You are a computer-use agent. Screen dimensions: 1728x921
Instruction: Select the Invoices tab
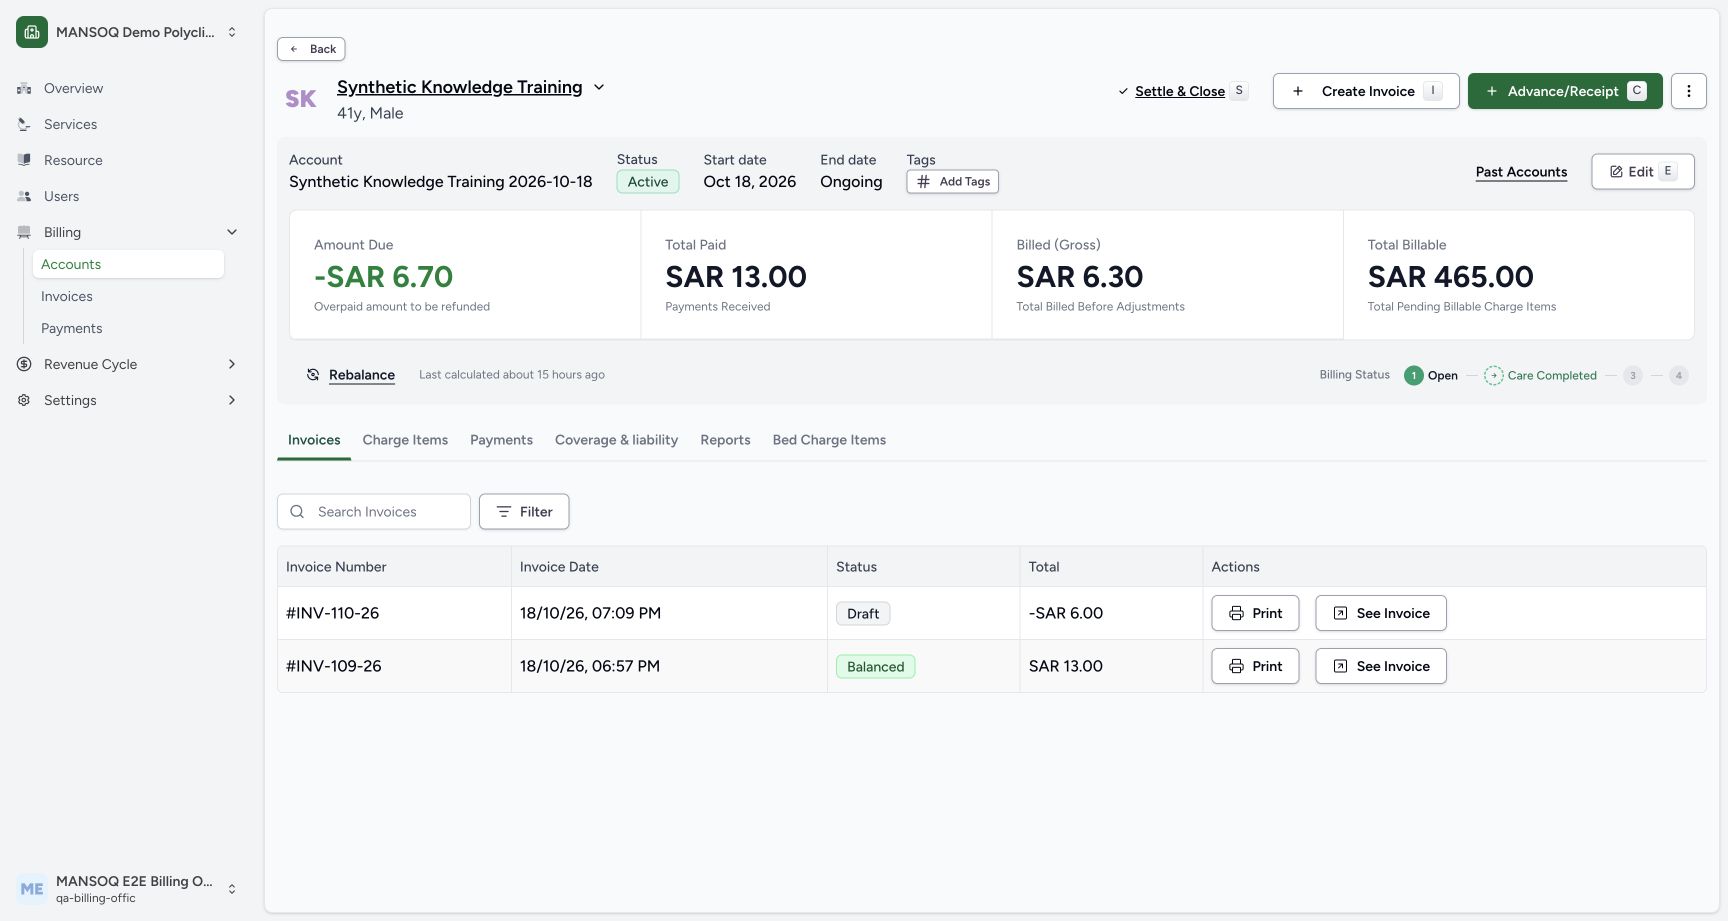[x=314, y=440]
